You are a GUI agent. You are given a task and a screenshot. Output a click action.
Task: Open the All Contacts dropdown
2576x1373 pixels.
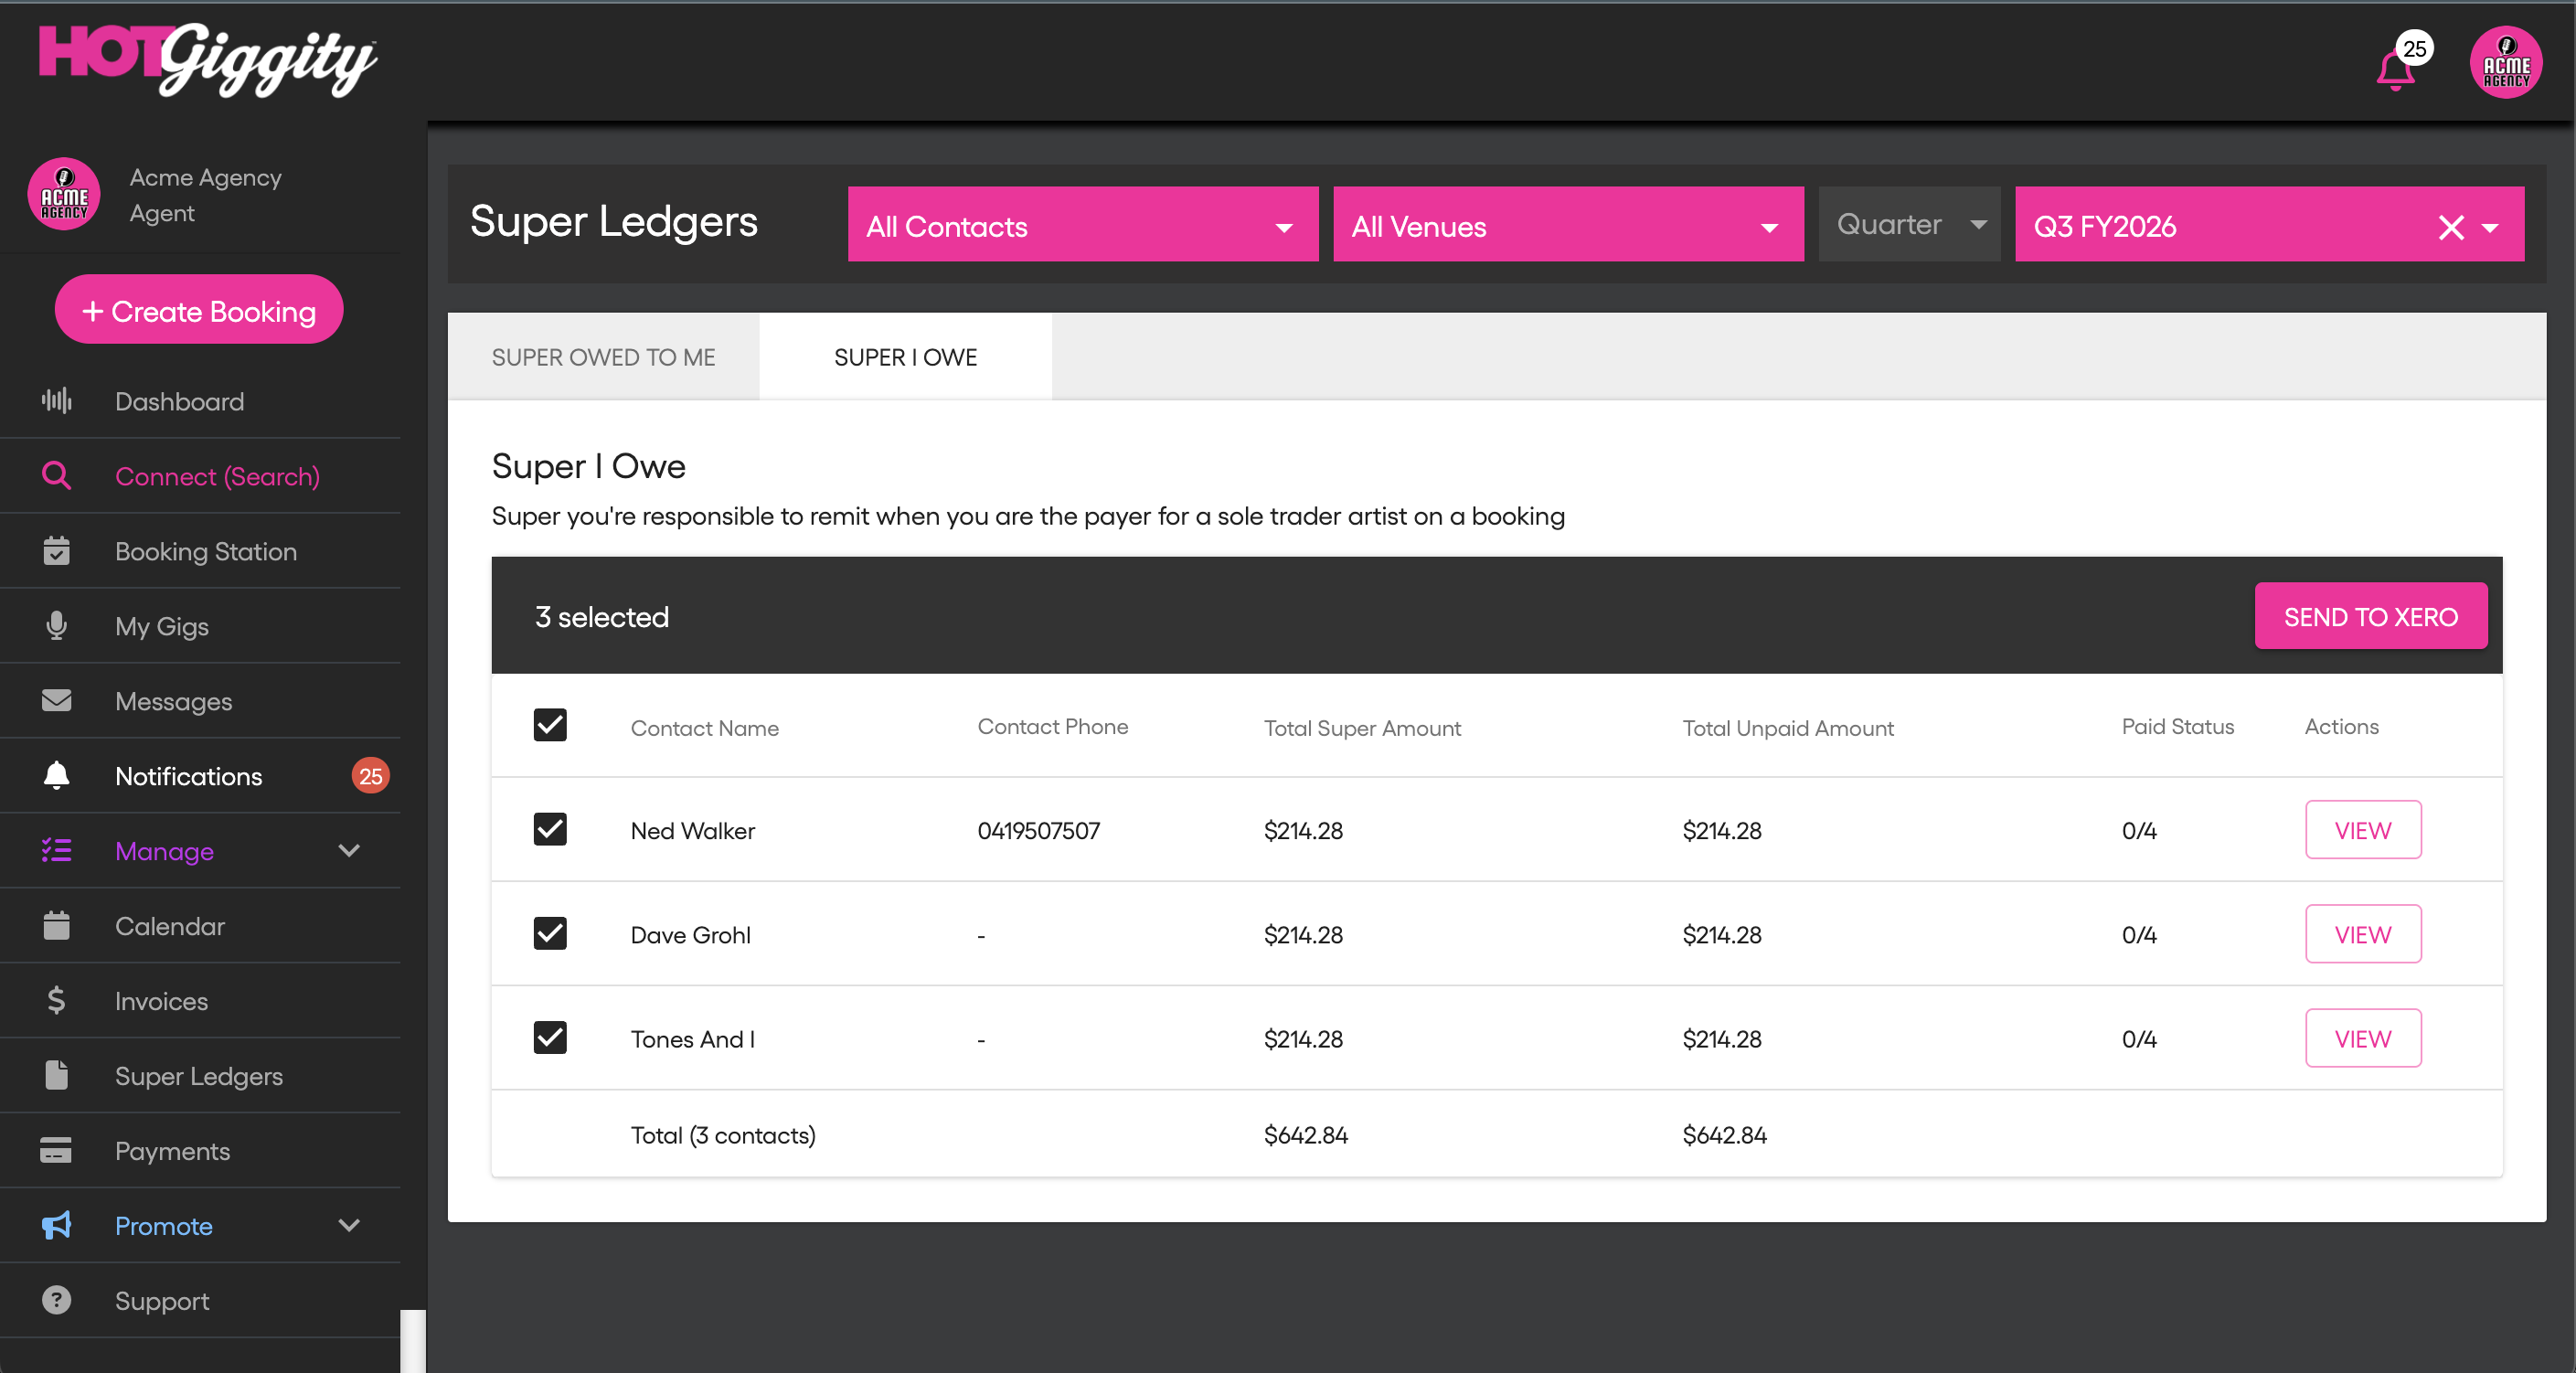click(1082, 226)
